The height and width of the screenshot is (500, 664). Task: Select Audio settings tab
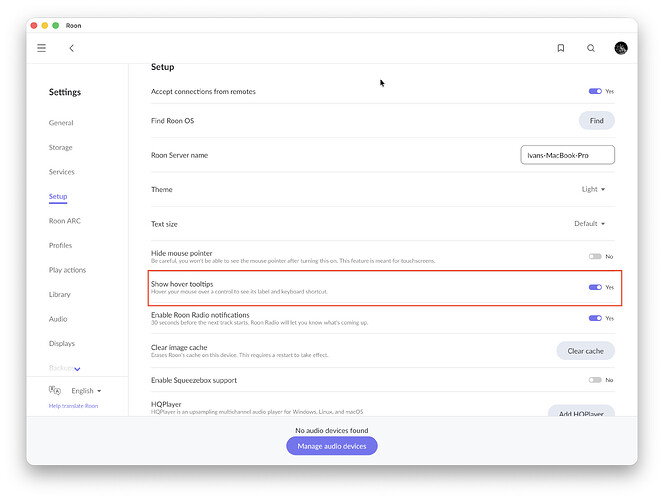pos(58,319)
